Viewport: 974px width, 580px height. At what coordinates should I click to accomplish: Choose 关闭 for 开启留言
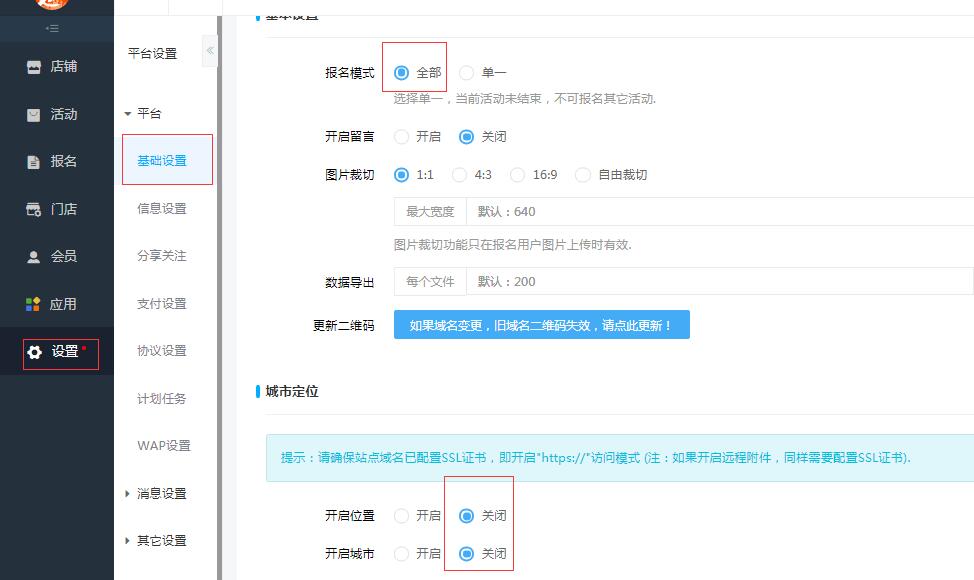466,137
